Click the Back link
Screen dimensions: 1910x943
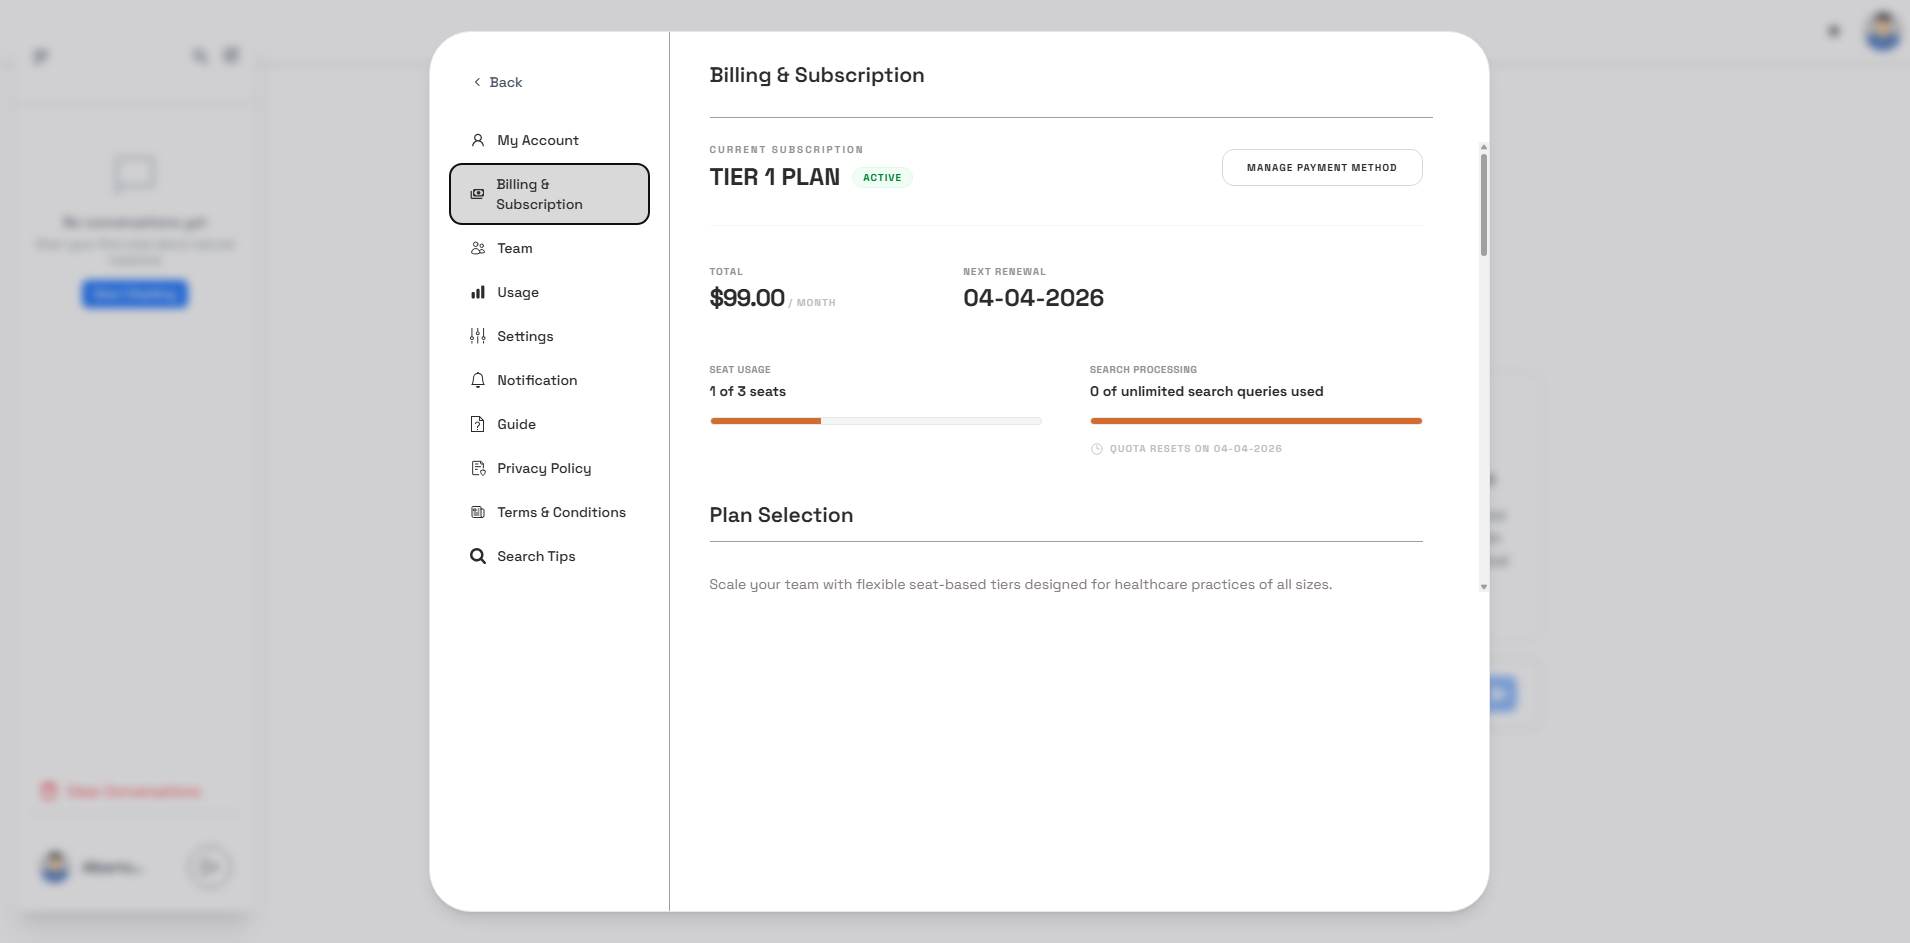[504, 82]
